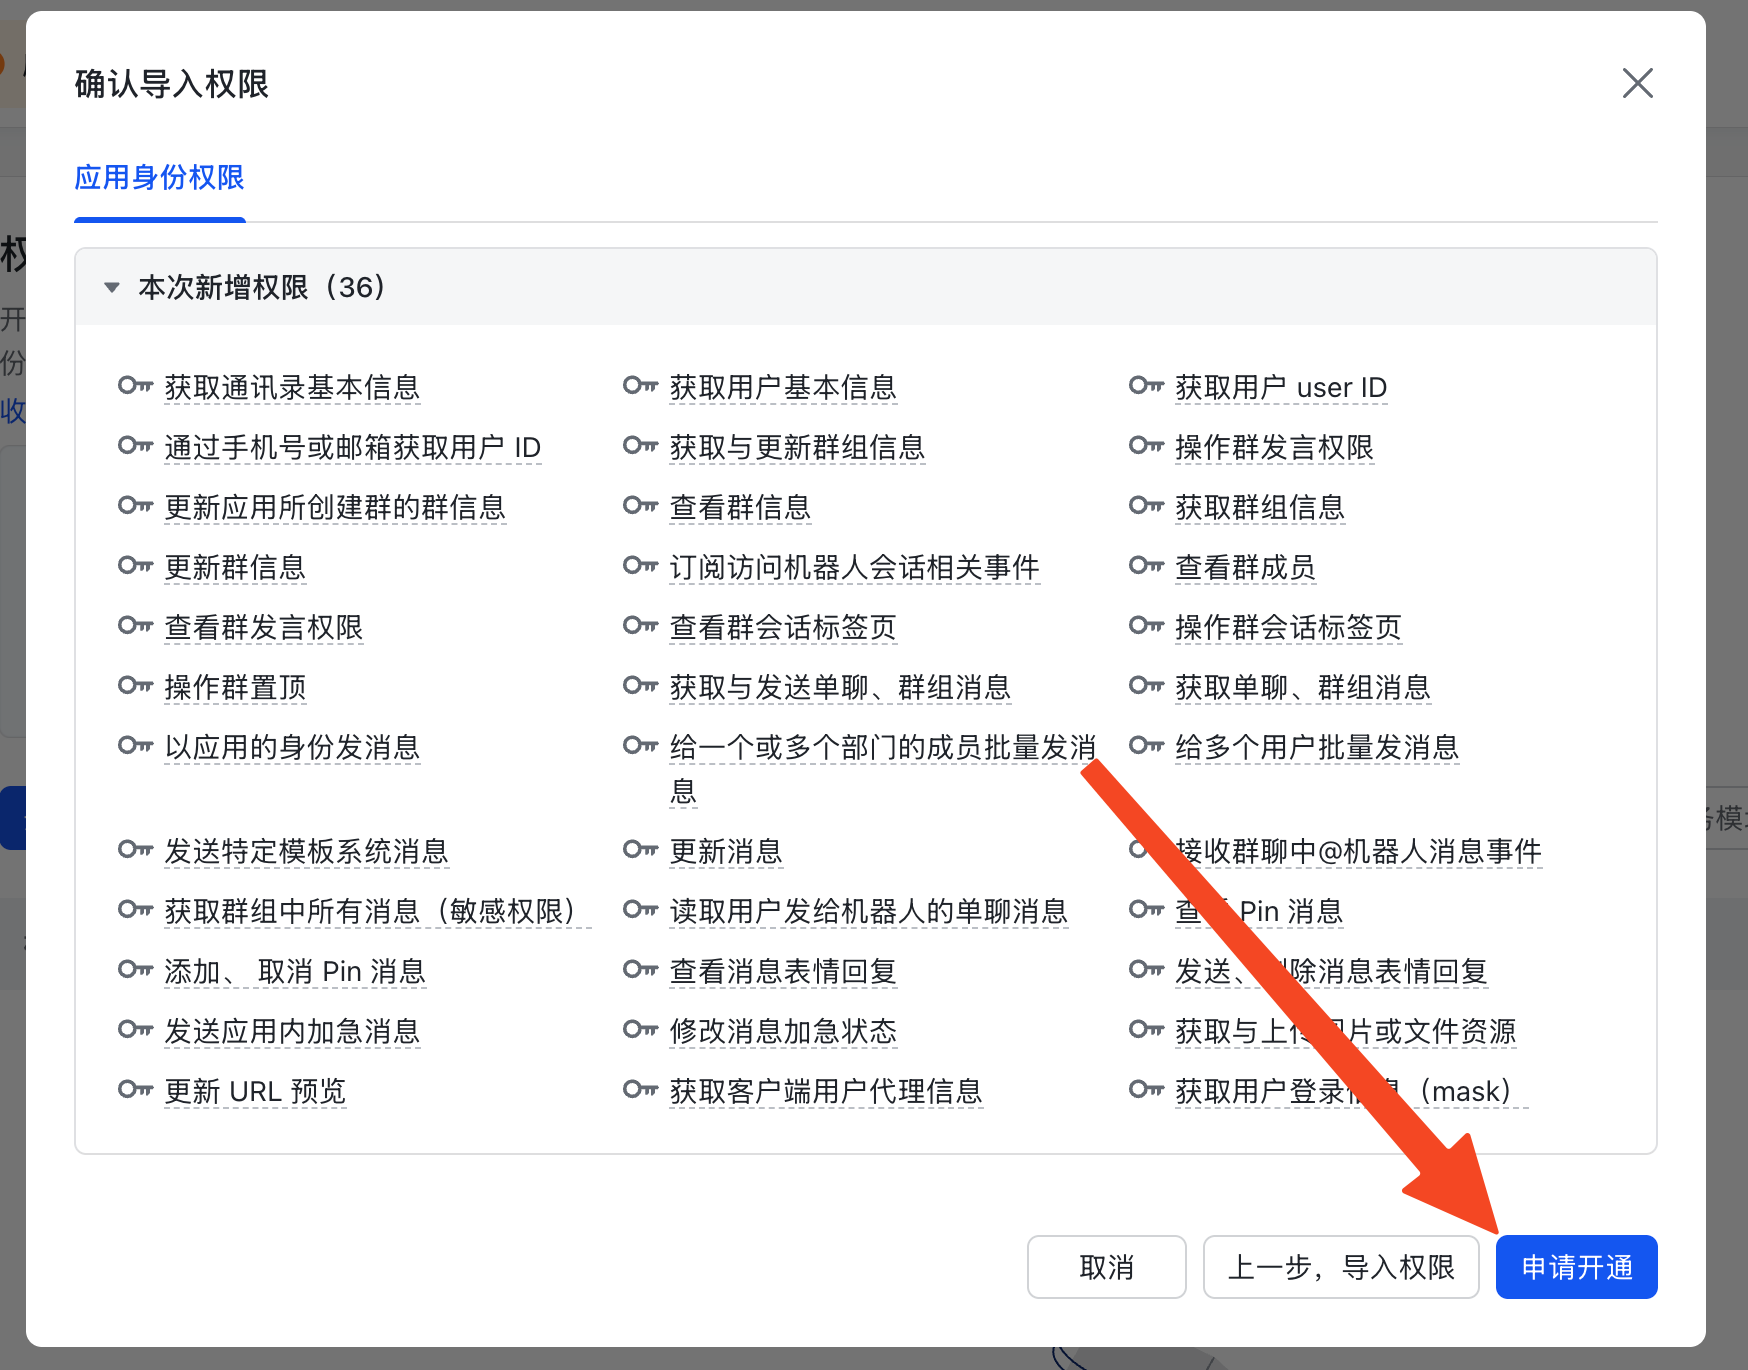
Task: Open the 查看群发言权限 permission link
Action: [264, 627]
